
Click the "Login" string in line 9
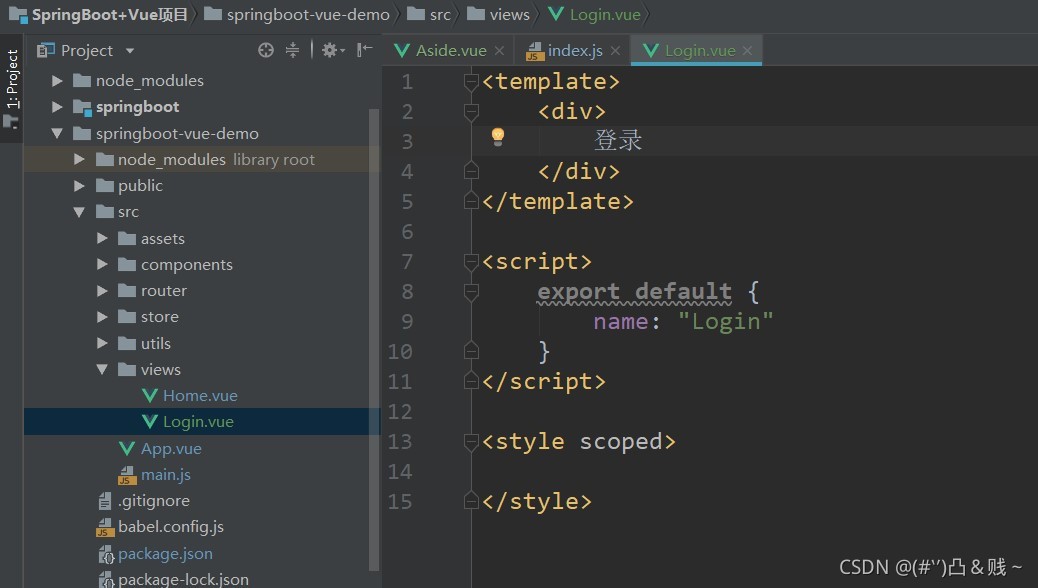[726, 322]
